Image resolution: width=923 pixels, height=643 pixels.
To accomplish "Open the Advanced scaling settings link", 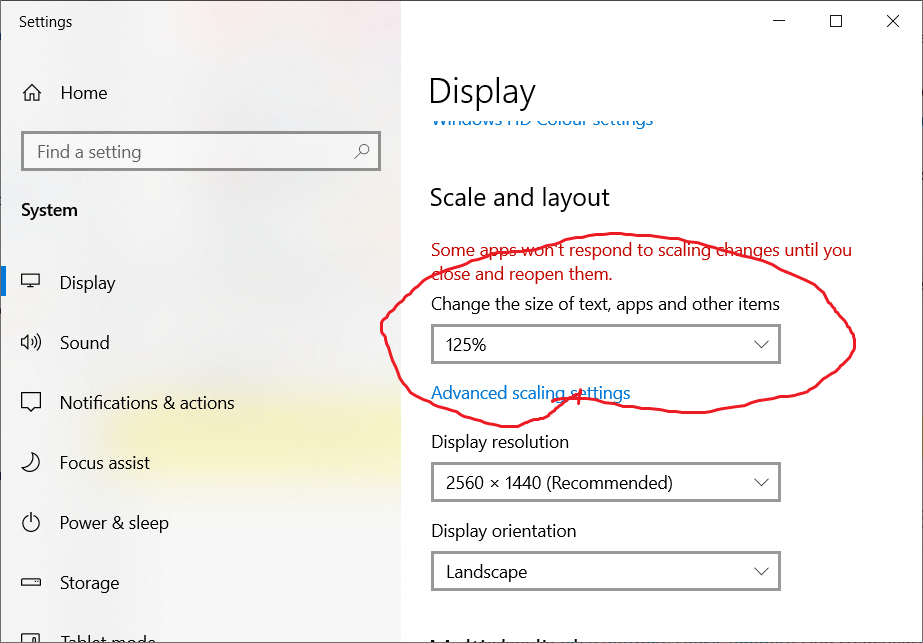I will [x=530, y=393].
